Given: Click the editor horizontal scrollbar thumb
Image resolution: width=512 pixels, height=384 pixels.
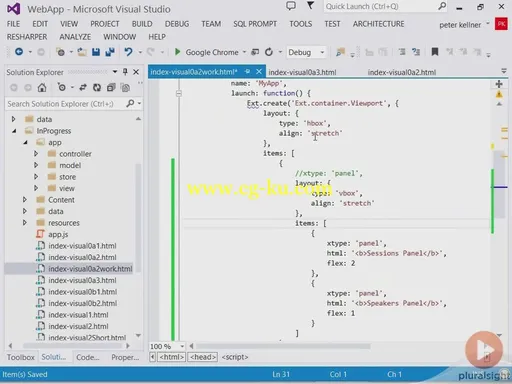Looking at the screenshot, I should pyautogui.click(x=283, y=346).
